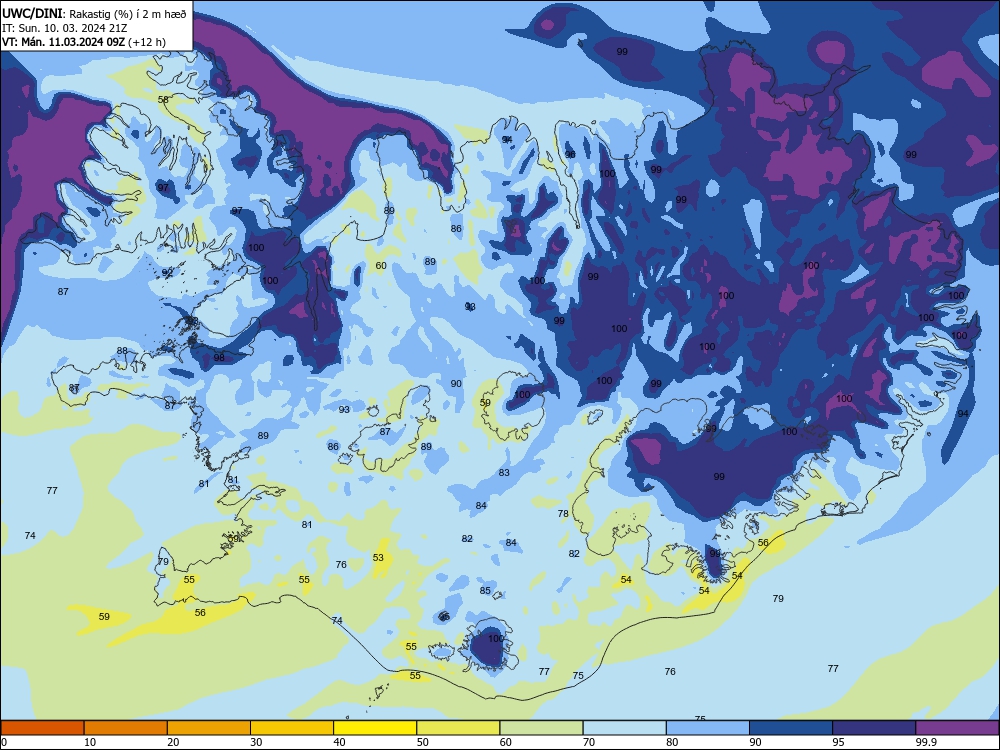Click the pale yellow 50–60 legend swatch

click(x=458, y=728)
